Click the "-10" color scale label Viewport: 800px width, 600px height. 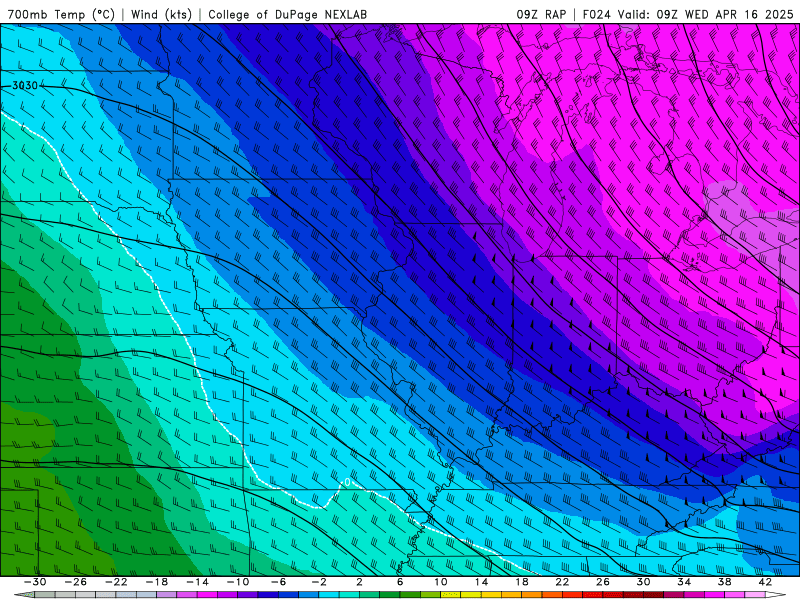pyautogui.click(x=238, y=582)
